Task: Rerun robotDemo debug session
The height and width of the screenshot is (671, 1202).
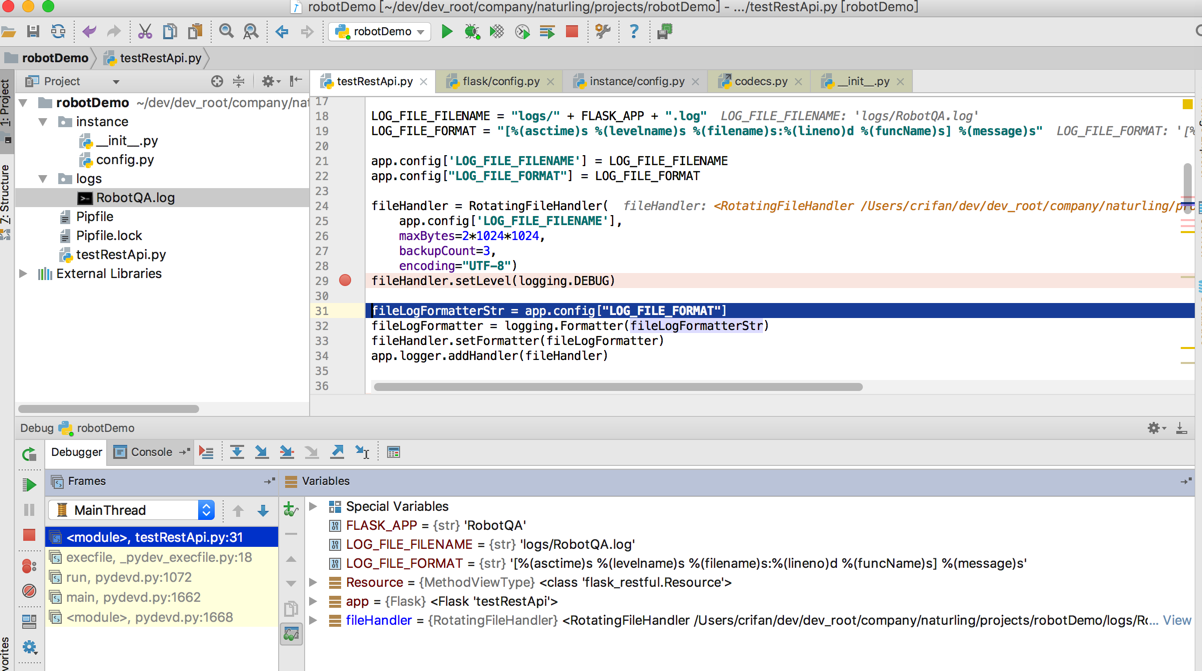Action: coord(29,454)
